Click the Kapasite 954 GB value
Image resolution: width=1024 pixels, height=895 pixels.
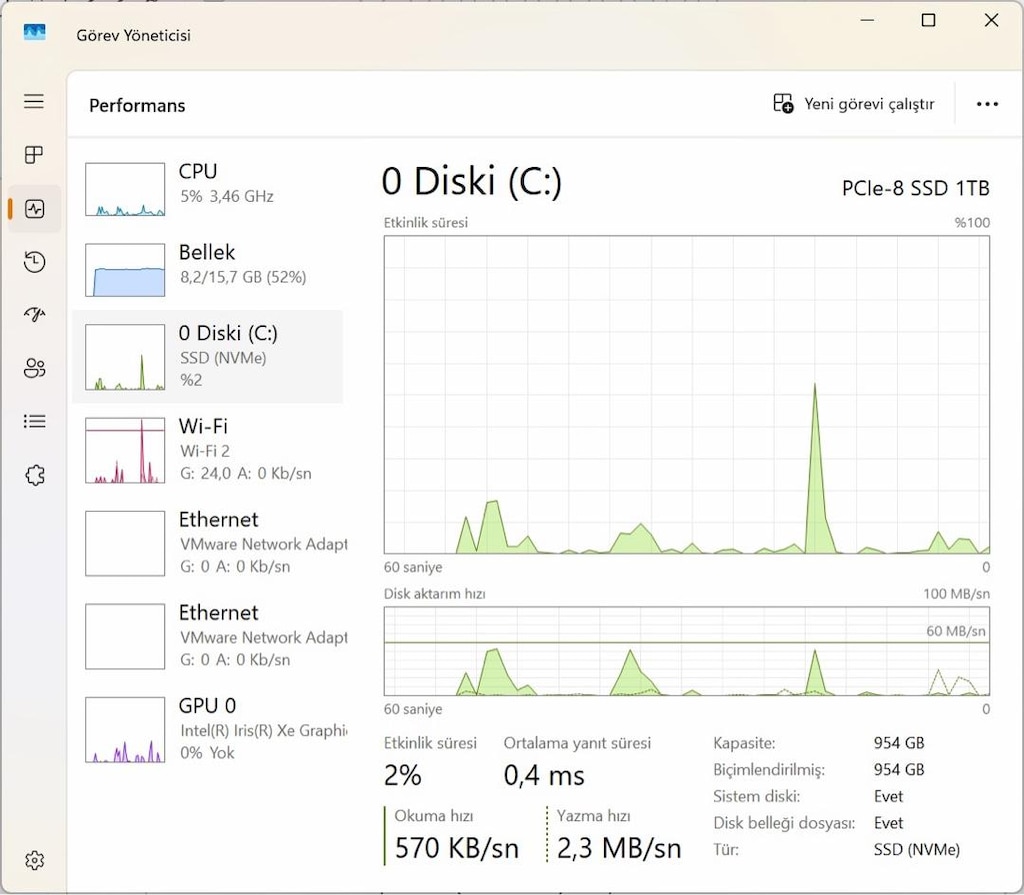(899, 743)
